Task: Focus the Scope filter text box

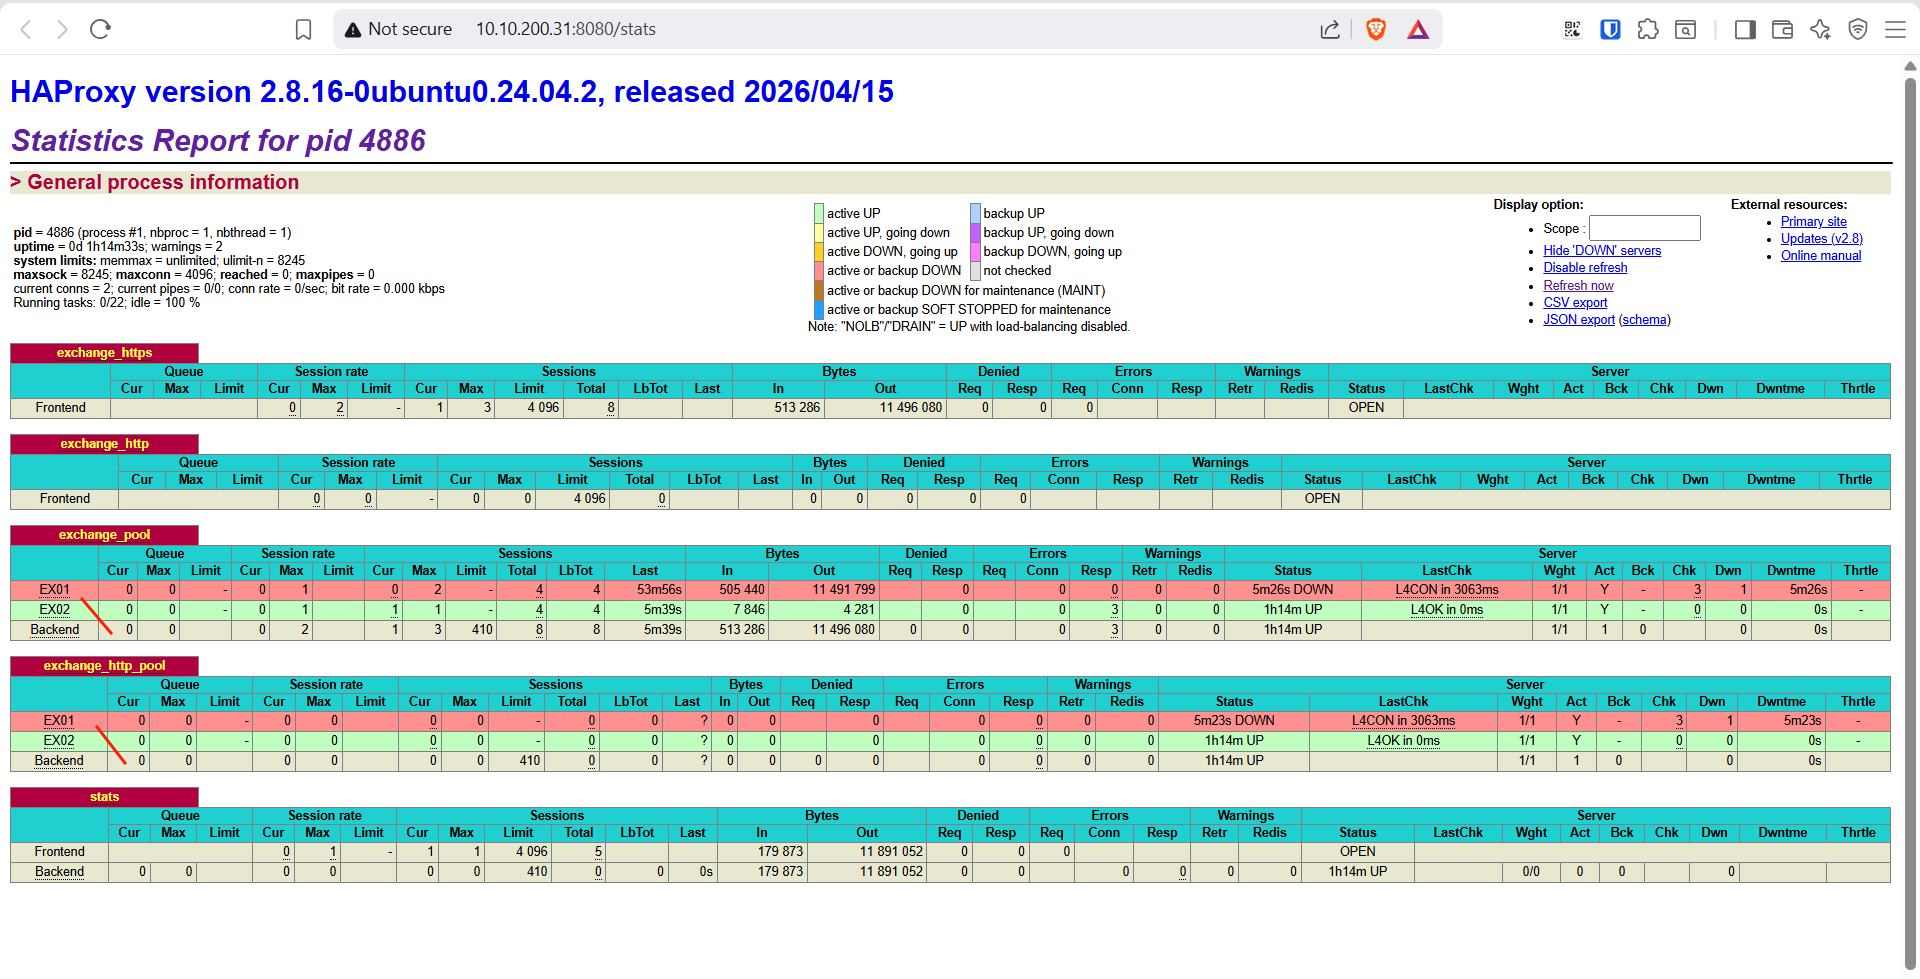Action: (x=1644, y=228)
